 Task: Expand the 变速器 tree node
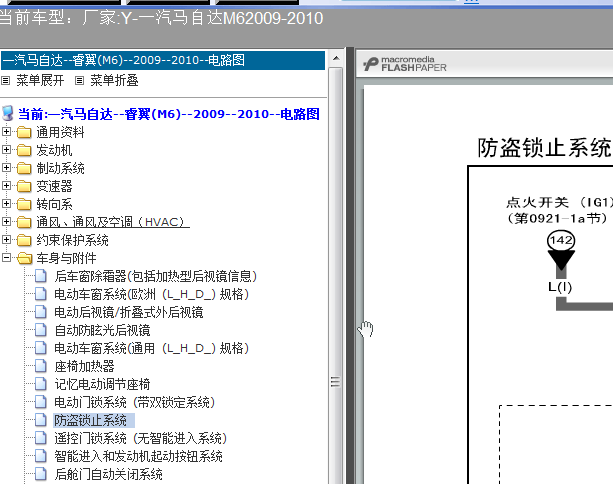click(x=6, y=186)
